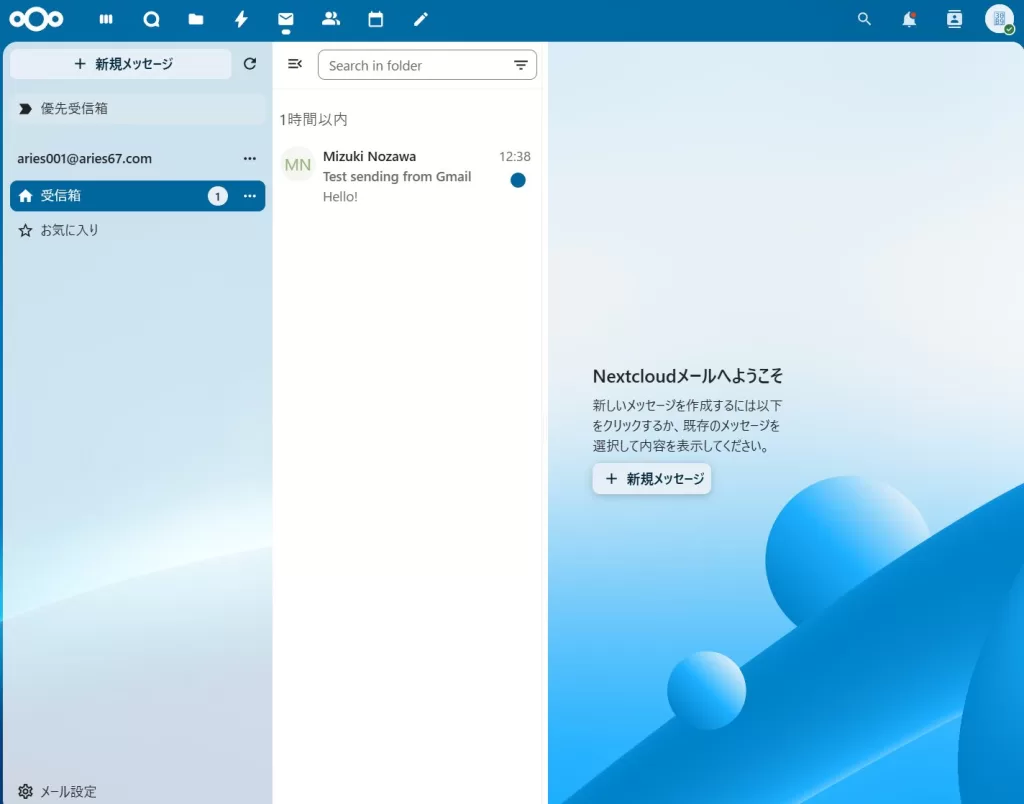Open the Notes pencil icon in the top bar
1024x804 pixels.
(420, 19)
